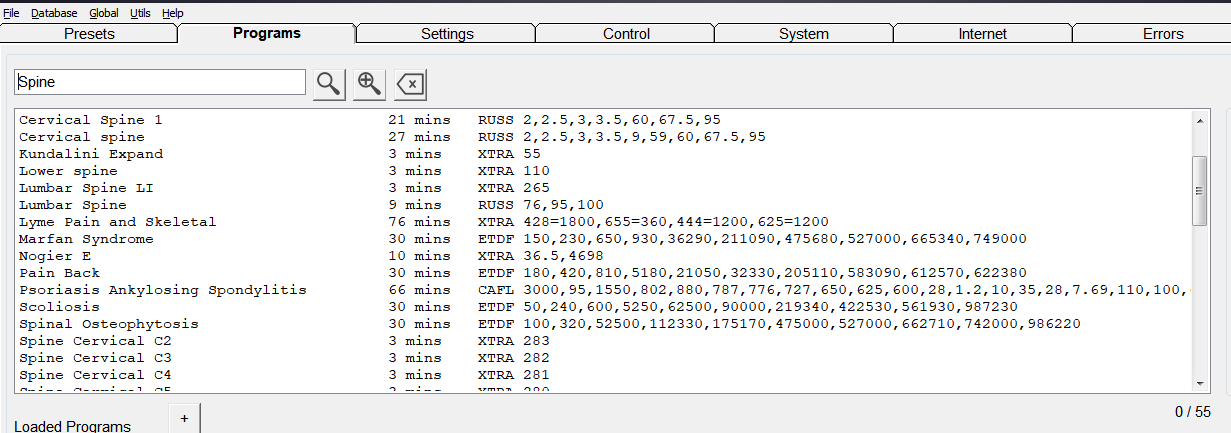This screenshot has width=1231, height=433.
Task: Select the 27 mins Cervical spine program
Action: (604, 137)
